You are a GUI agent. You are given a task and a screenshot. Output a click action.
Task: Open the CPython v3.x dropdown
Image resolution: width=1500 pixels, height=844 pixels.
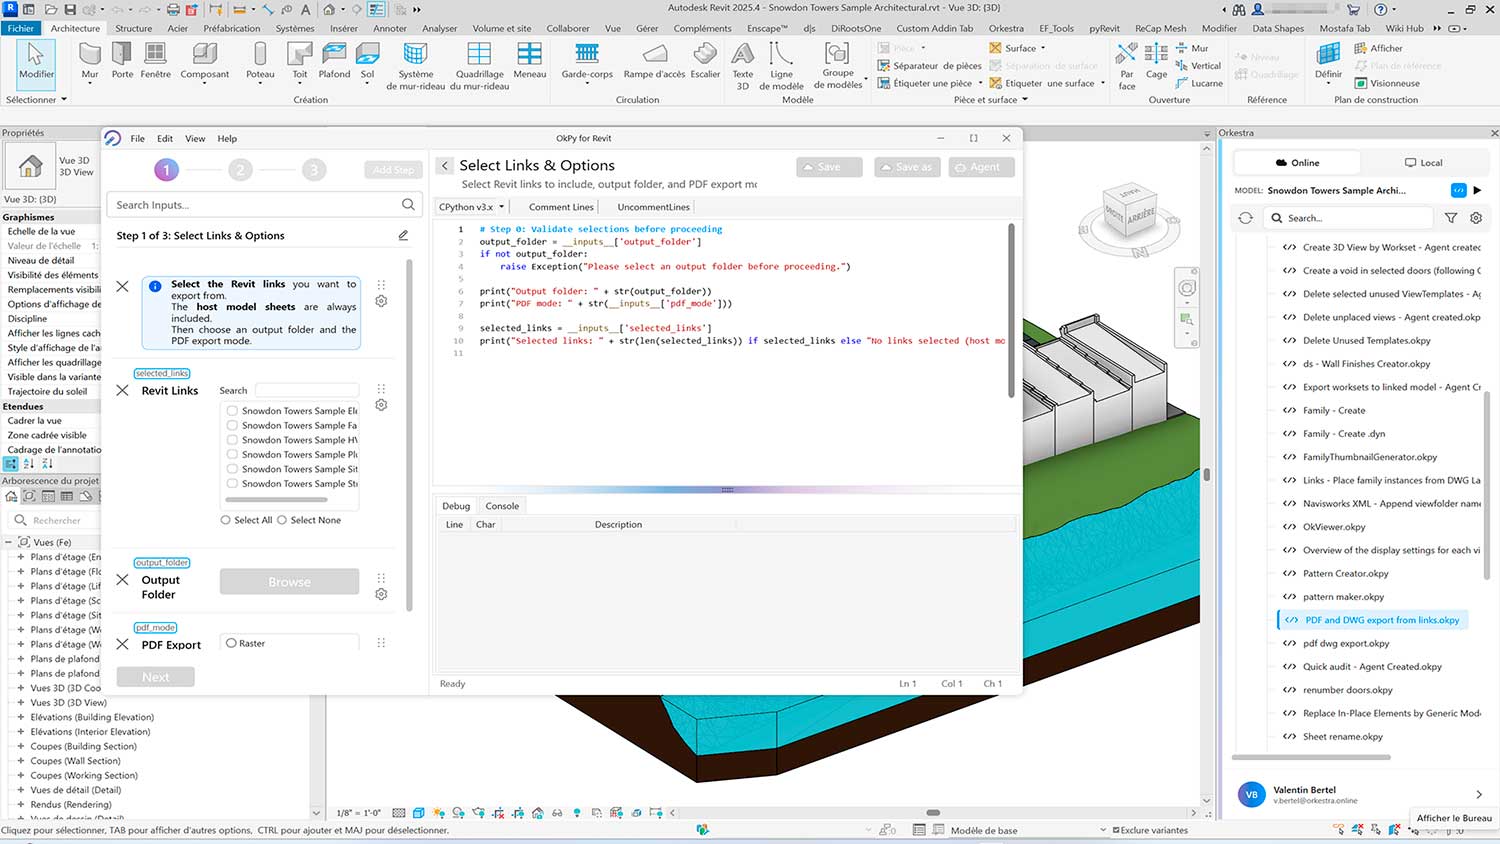click(472, 207)
